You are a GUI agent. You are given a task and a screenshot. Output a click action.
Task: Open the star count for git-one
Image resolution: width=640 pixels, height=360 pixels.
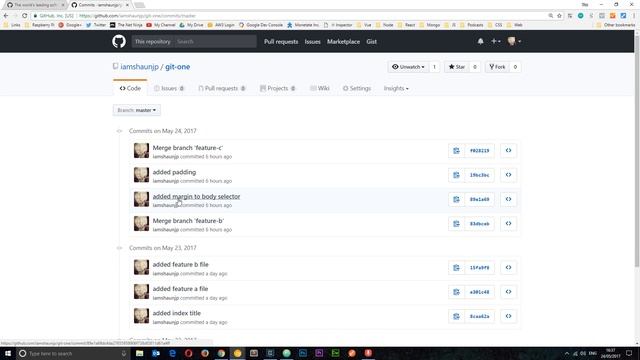[475, 67]
